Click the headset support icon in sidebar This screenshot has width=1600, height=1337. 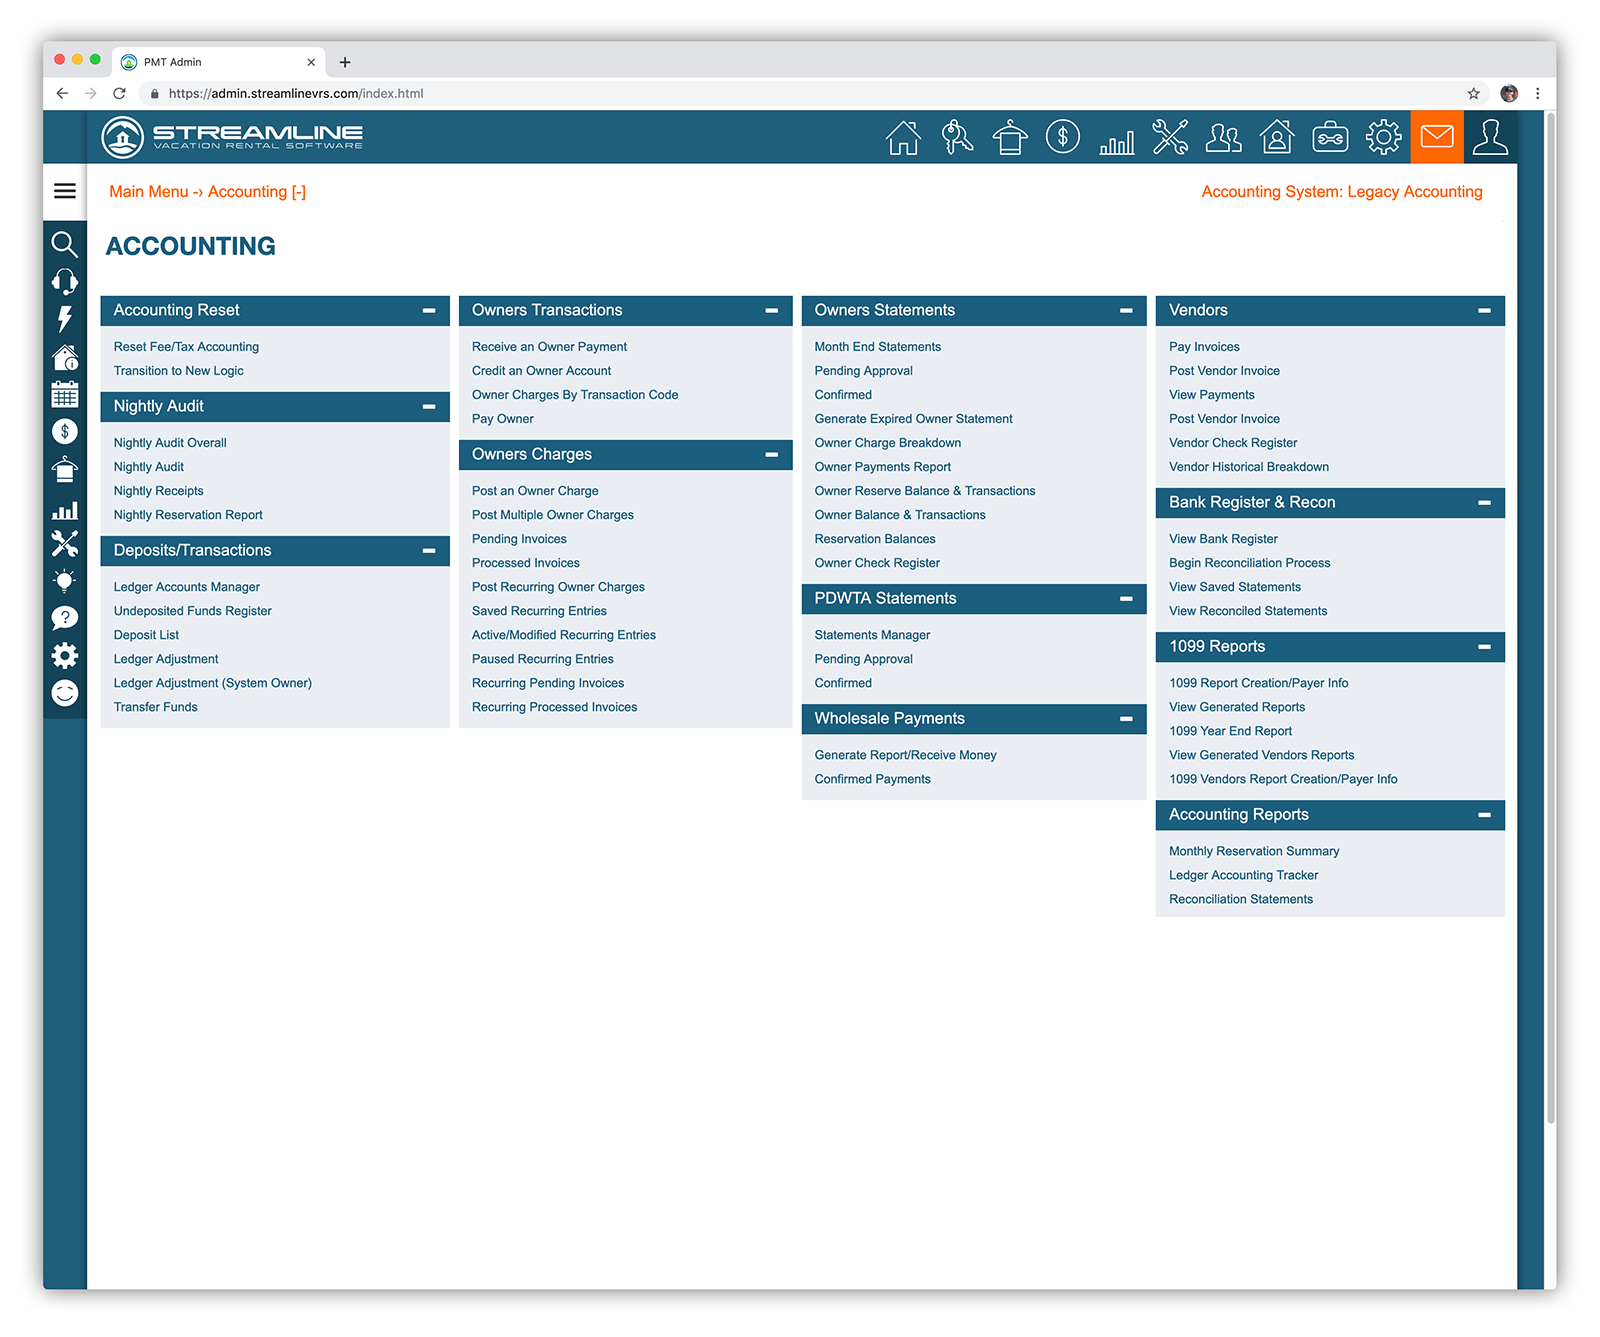tap(64, 282)
